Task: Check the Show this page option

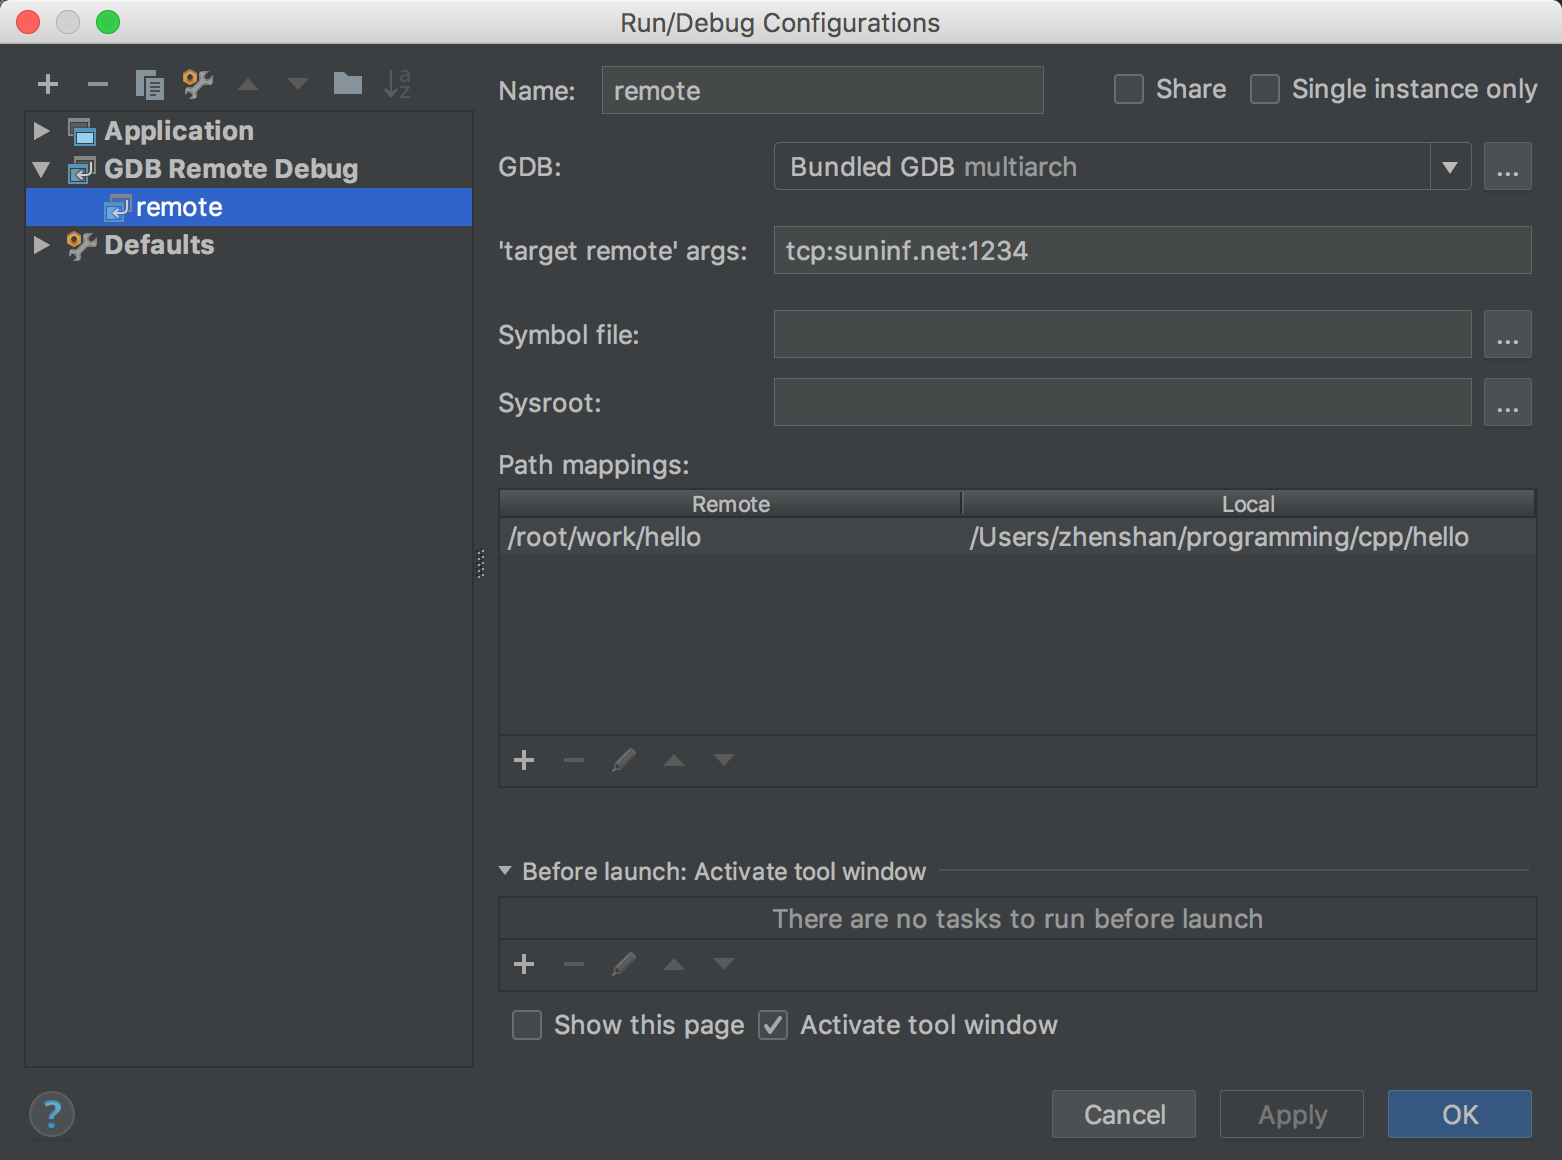Action: [527, 1025]
